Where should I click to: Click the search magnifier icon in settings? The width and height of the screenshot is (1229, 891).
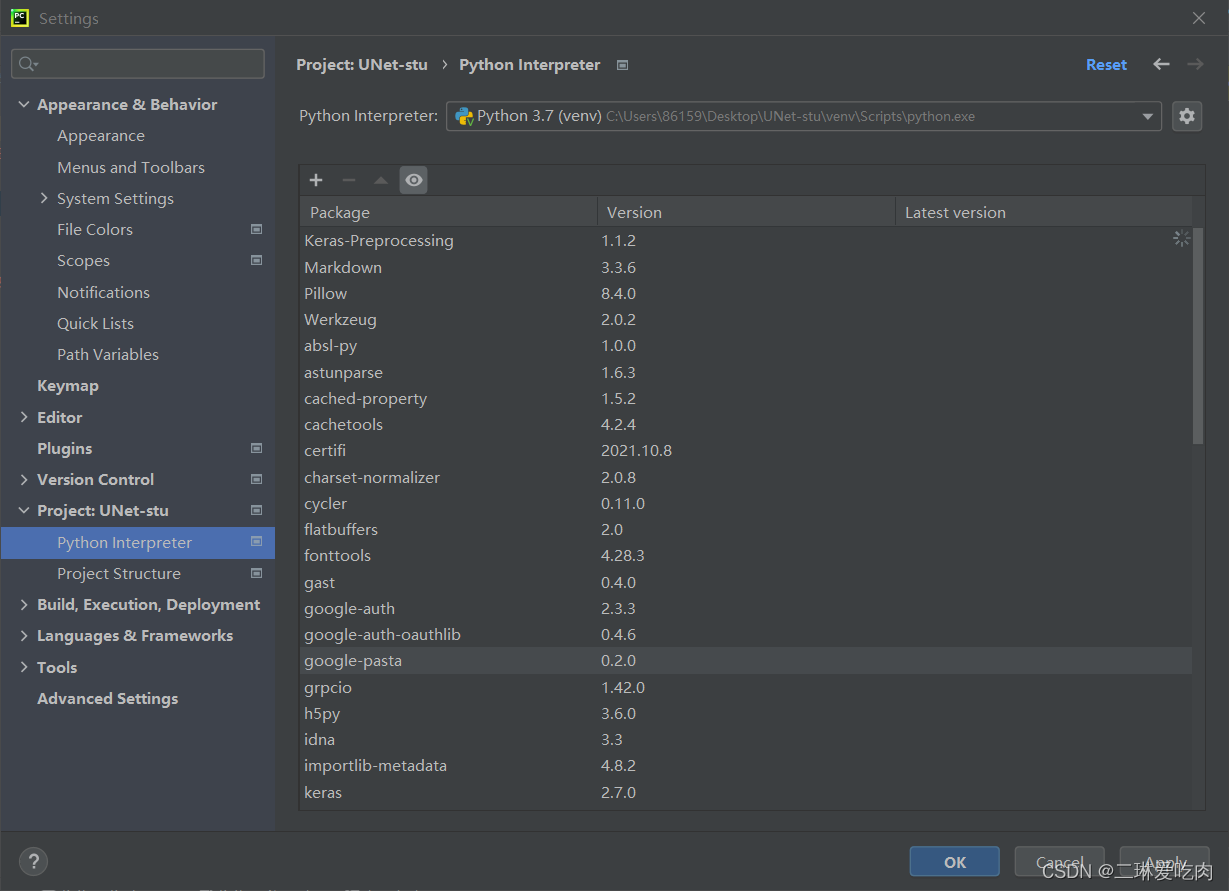(x=27, y=64)
